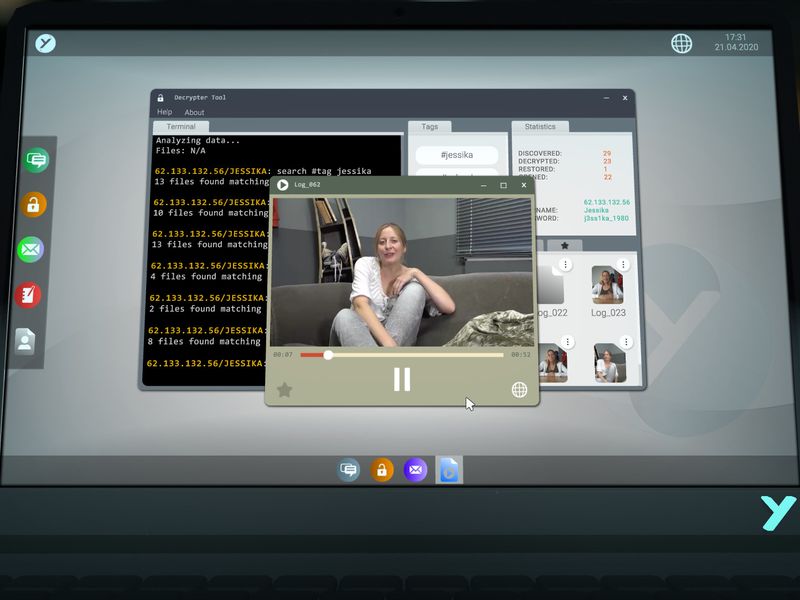Click the video progress slider handle
Screen dimensions: 800x600
328,355
